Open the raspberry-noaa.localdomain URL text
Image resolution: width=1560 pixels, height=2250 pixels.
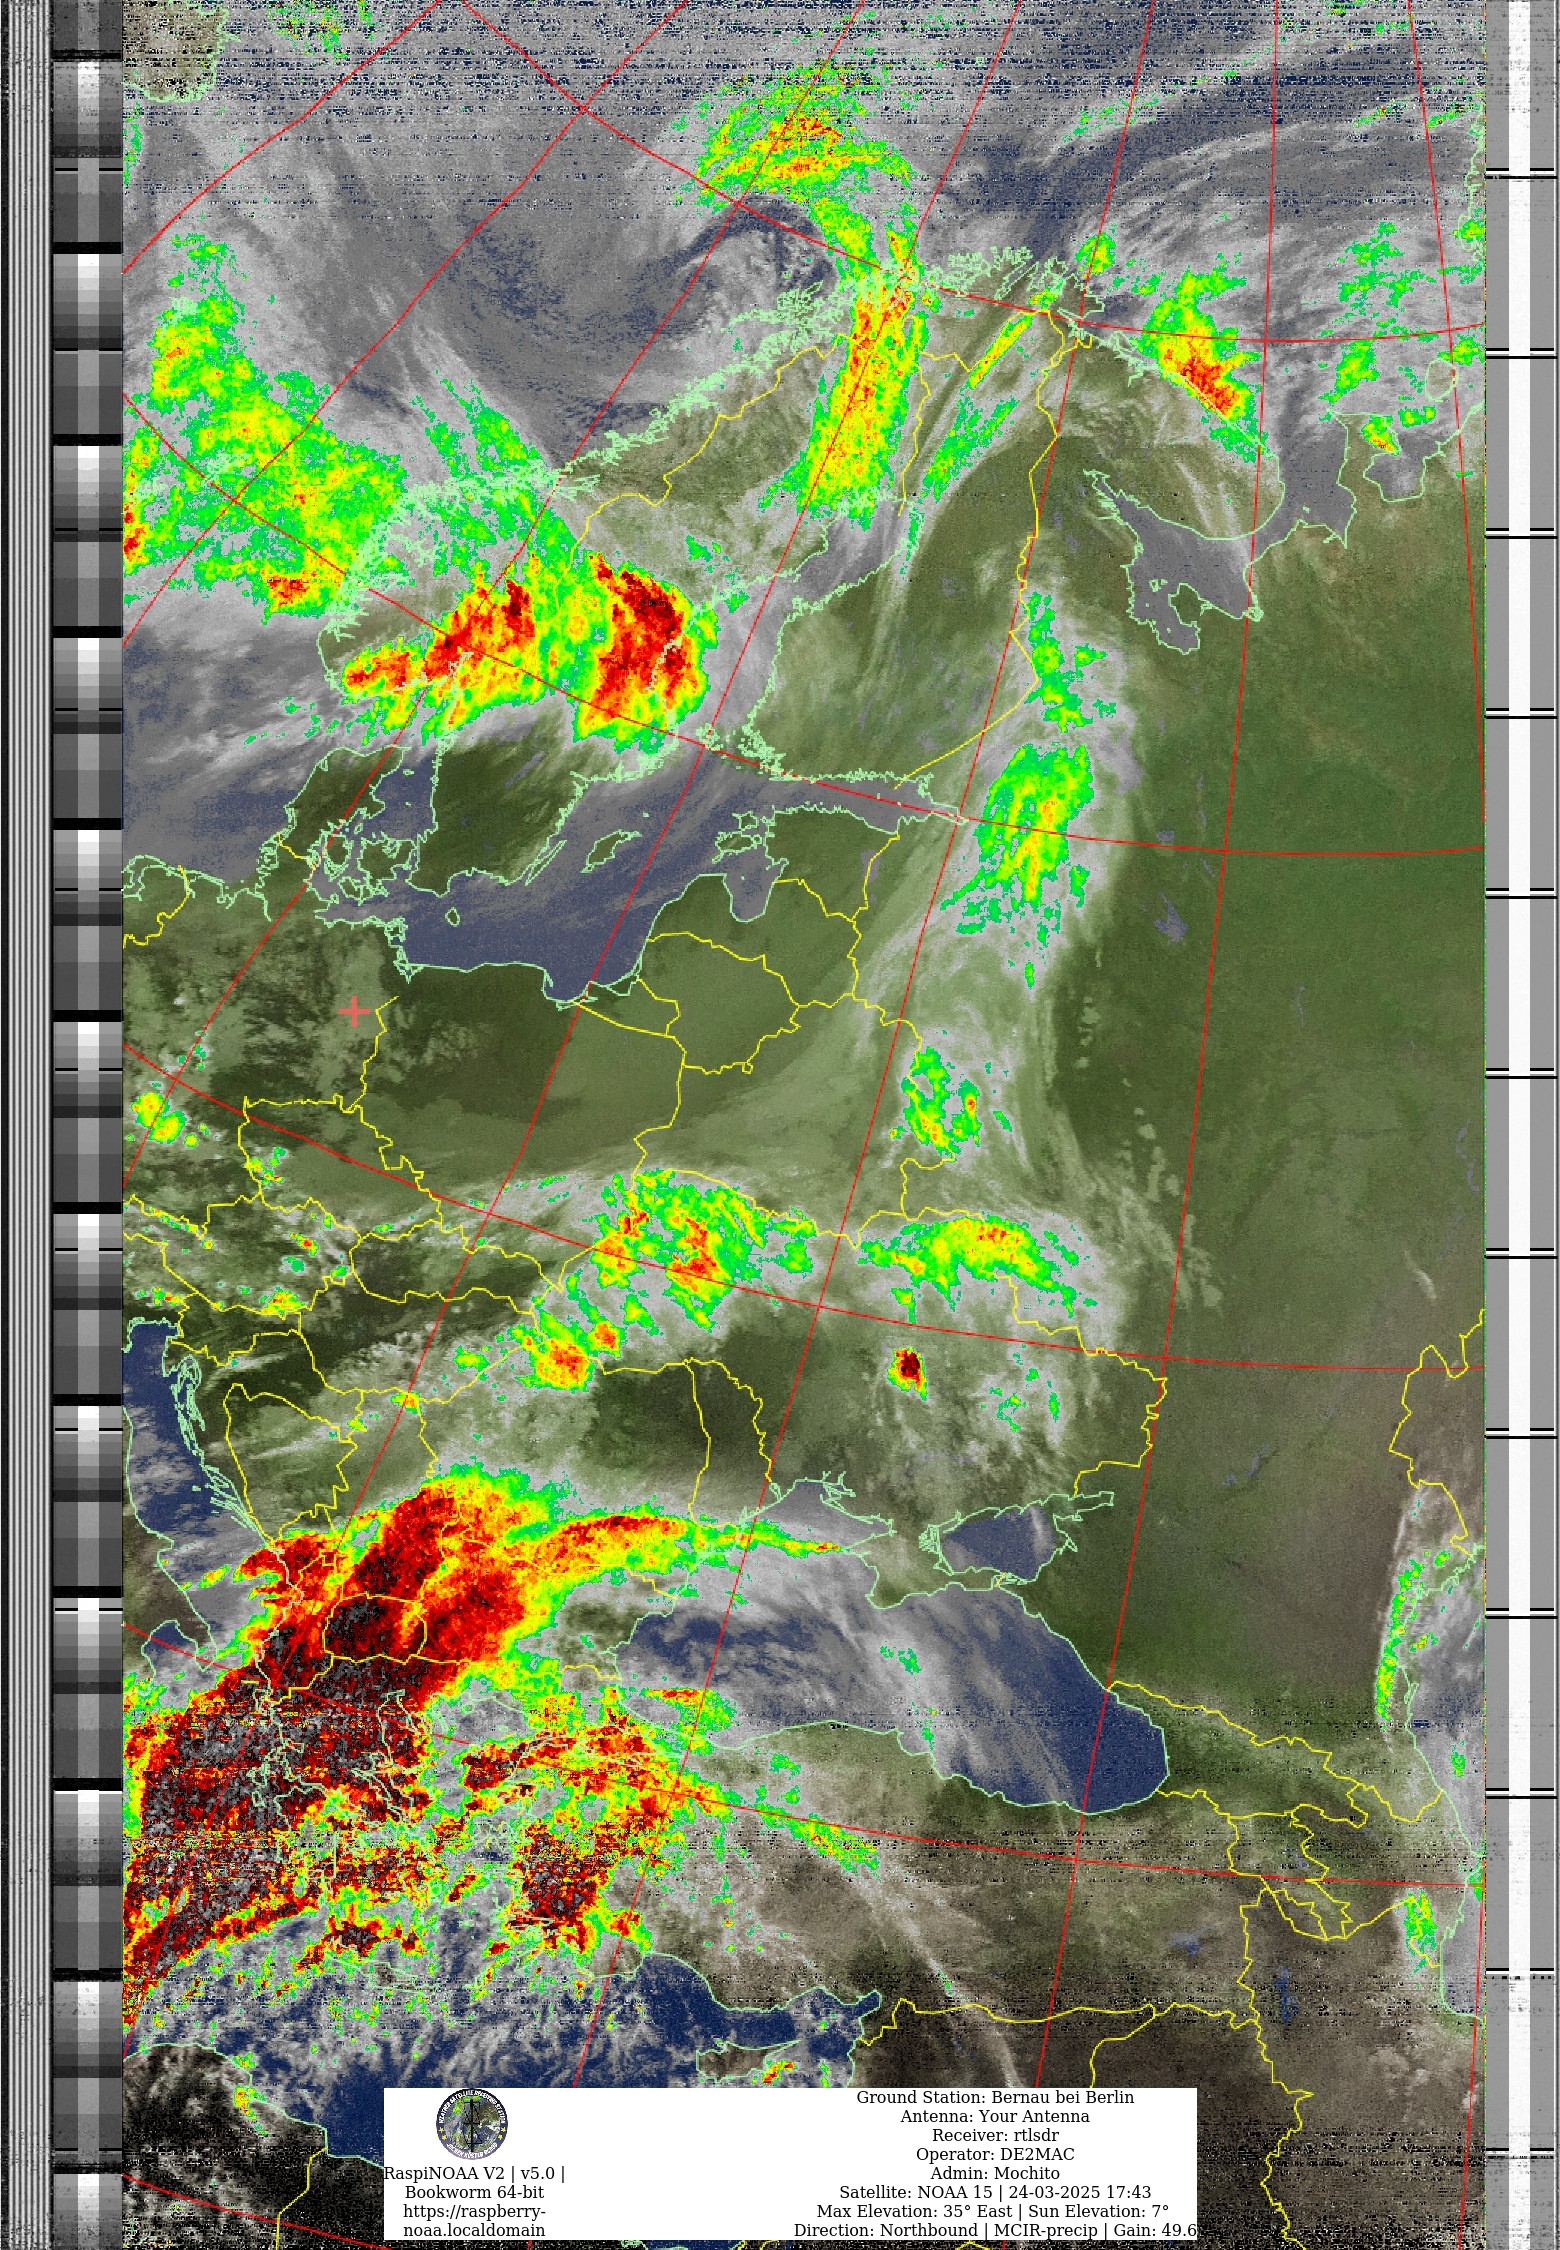pyautogui.click(x=474, y=2220)
